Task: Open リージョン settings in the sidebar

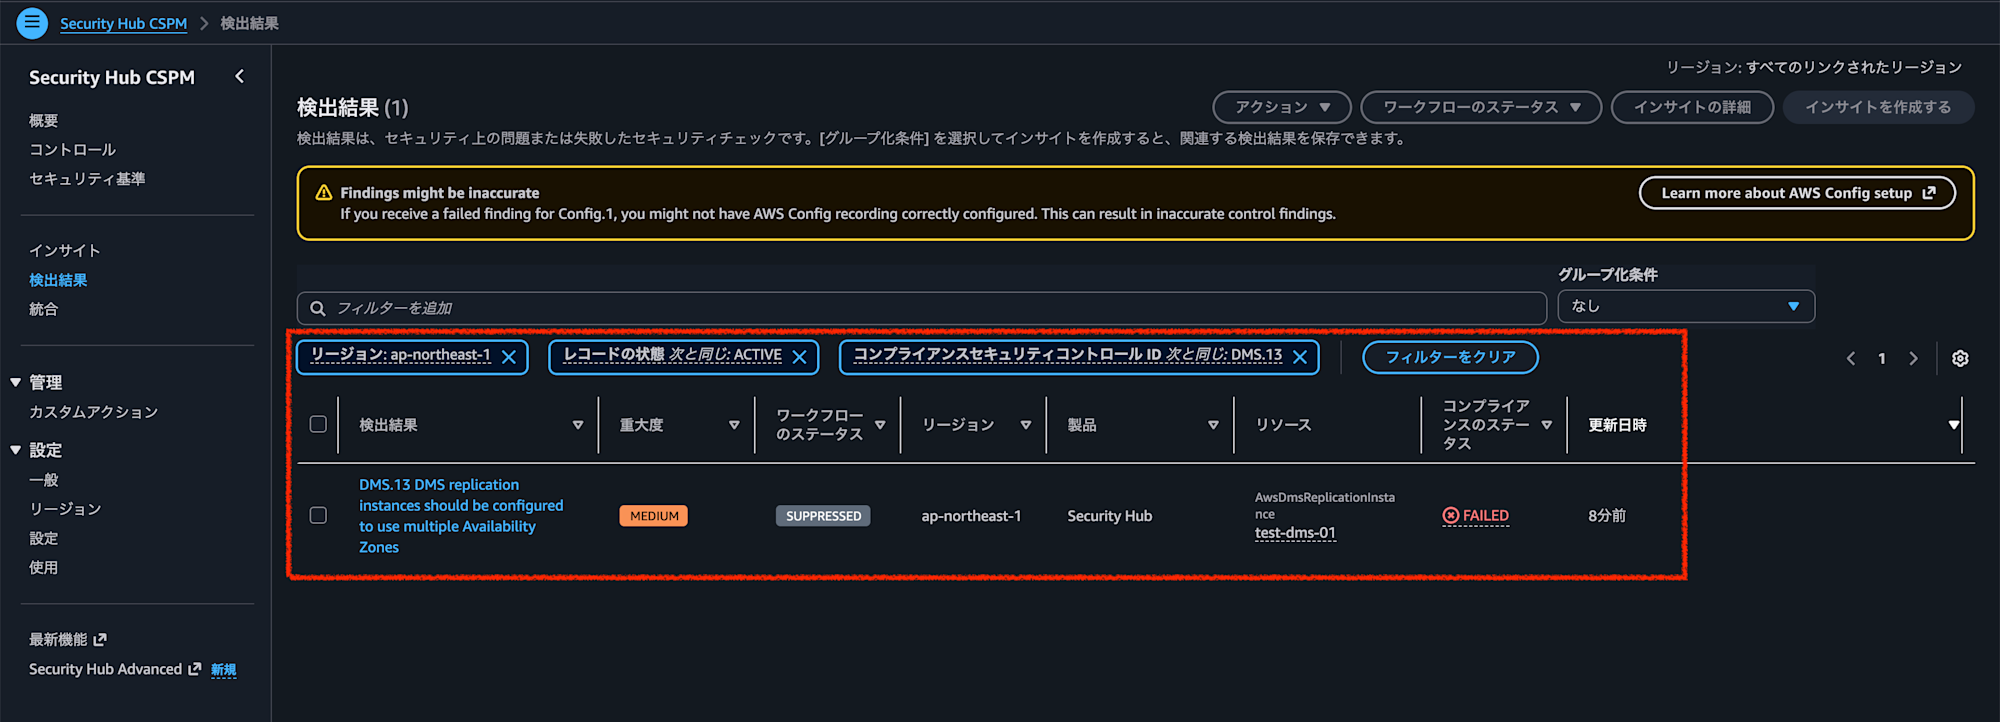Action: tap(65, 509)
